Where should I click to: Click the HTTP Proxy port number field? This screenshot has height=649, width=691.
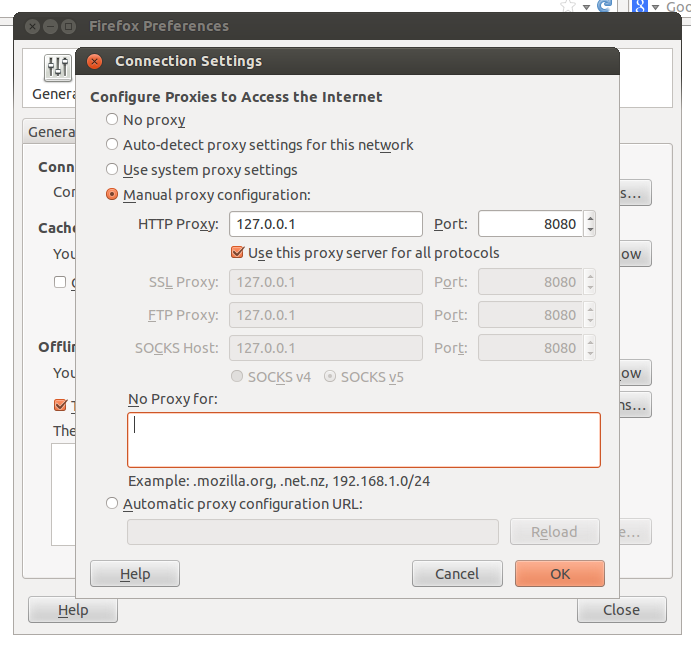531,224
